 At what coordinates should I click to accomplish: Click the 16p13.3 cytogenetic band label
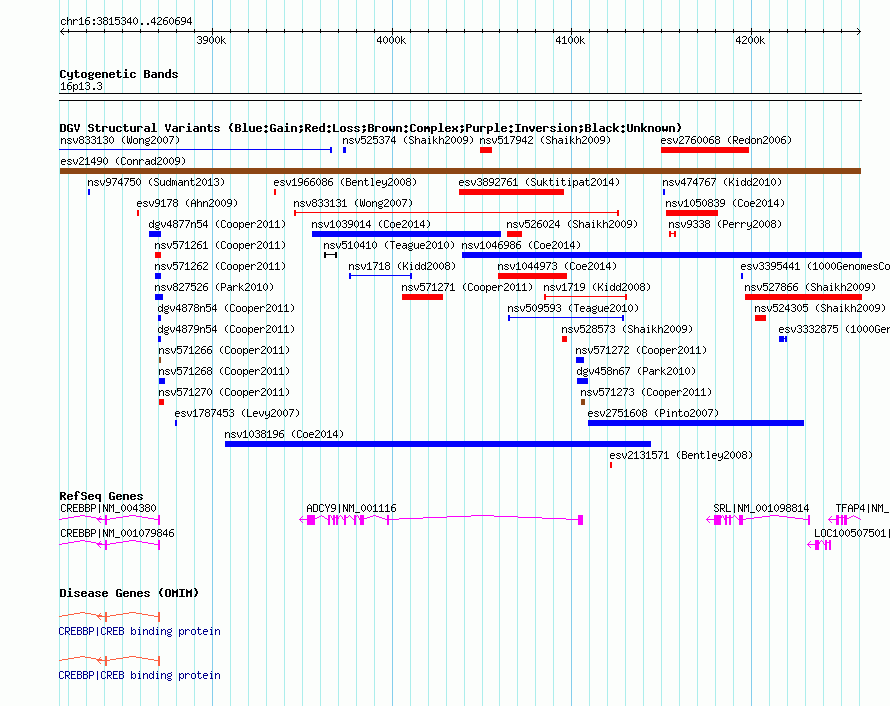coord(81,86)
